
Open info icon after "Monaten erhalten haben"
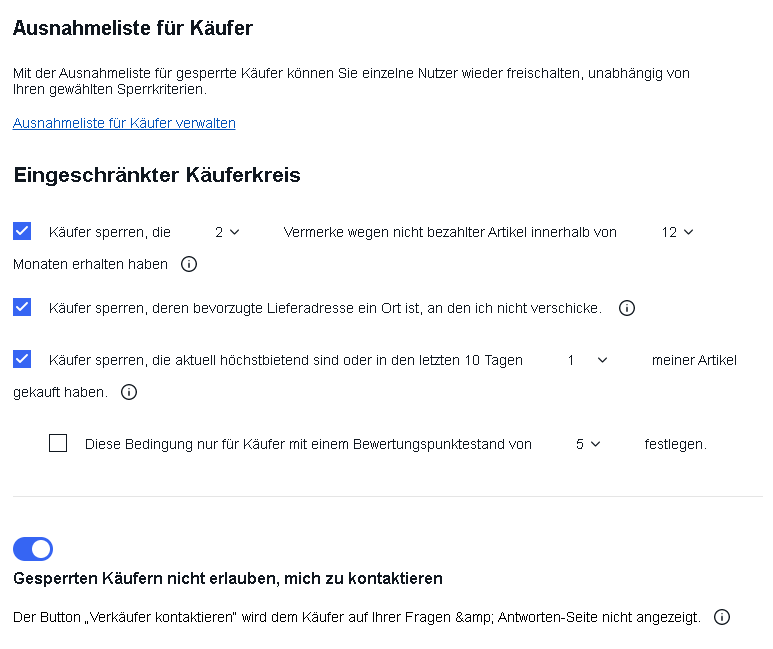pyautogui.click(x=189, y=264)
